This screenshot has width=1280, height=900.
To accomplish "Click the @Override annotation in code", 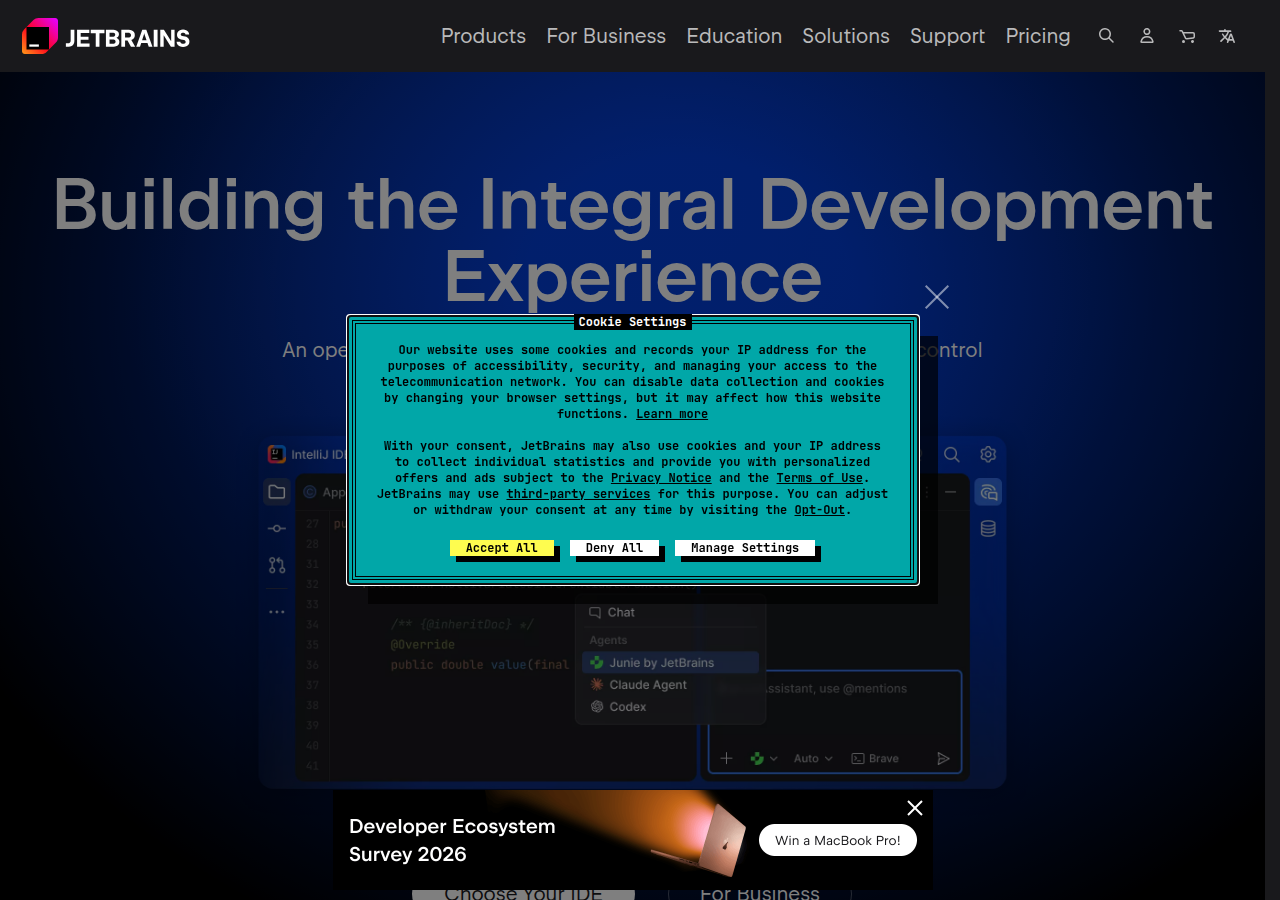I will pyautogui.click(x=423, y=645).
